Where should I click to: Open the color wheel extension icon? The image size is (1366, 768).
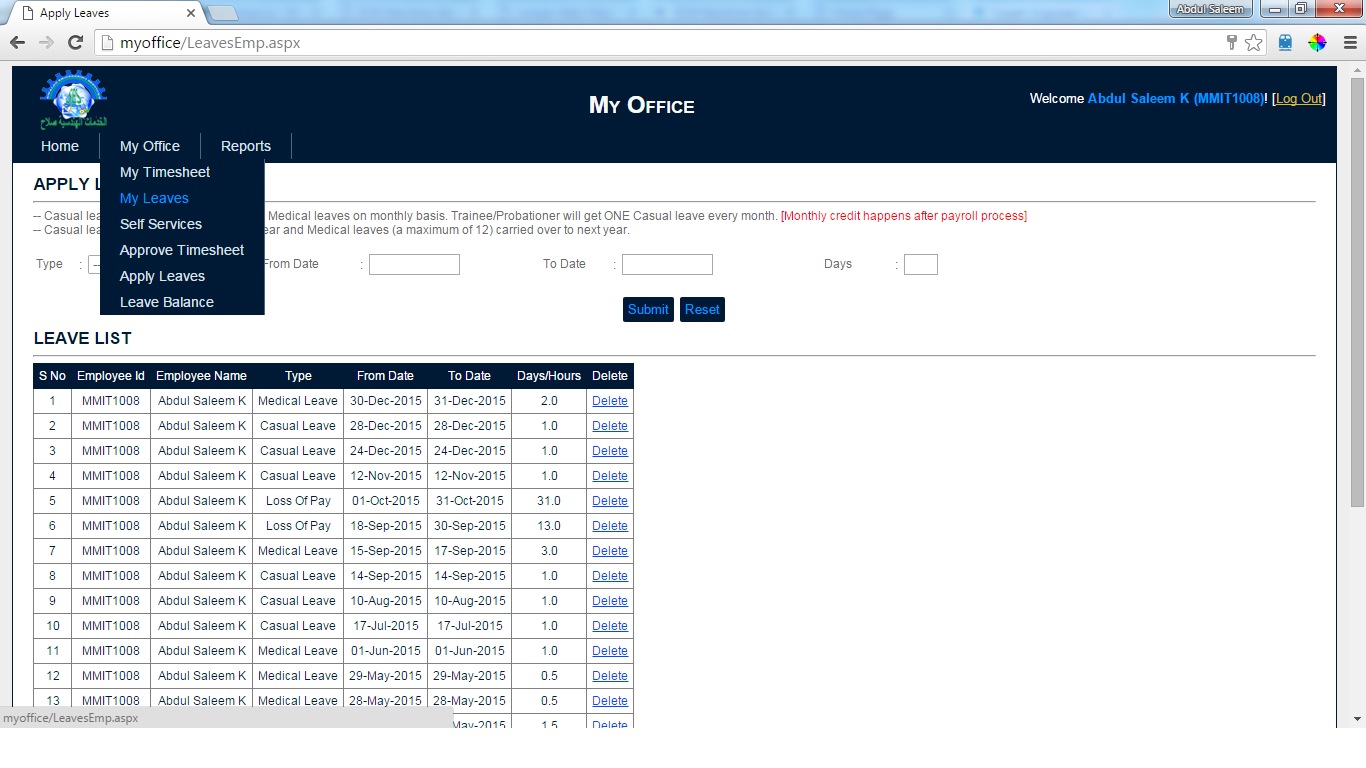point(1317,43)
